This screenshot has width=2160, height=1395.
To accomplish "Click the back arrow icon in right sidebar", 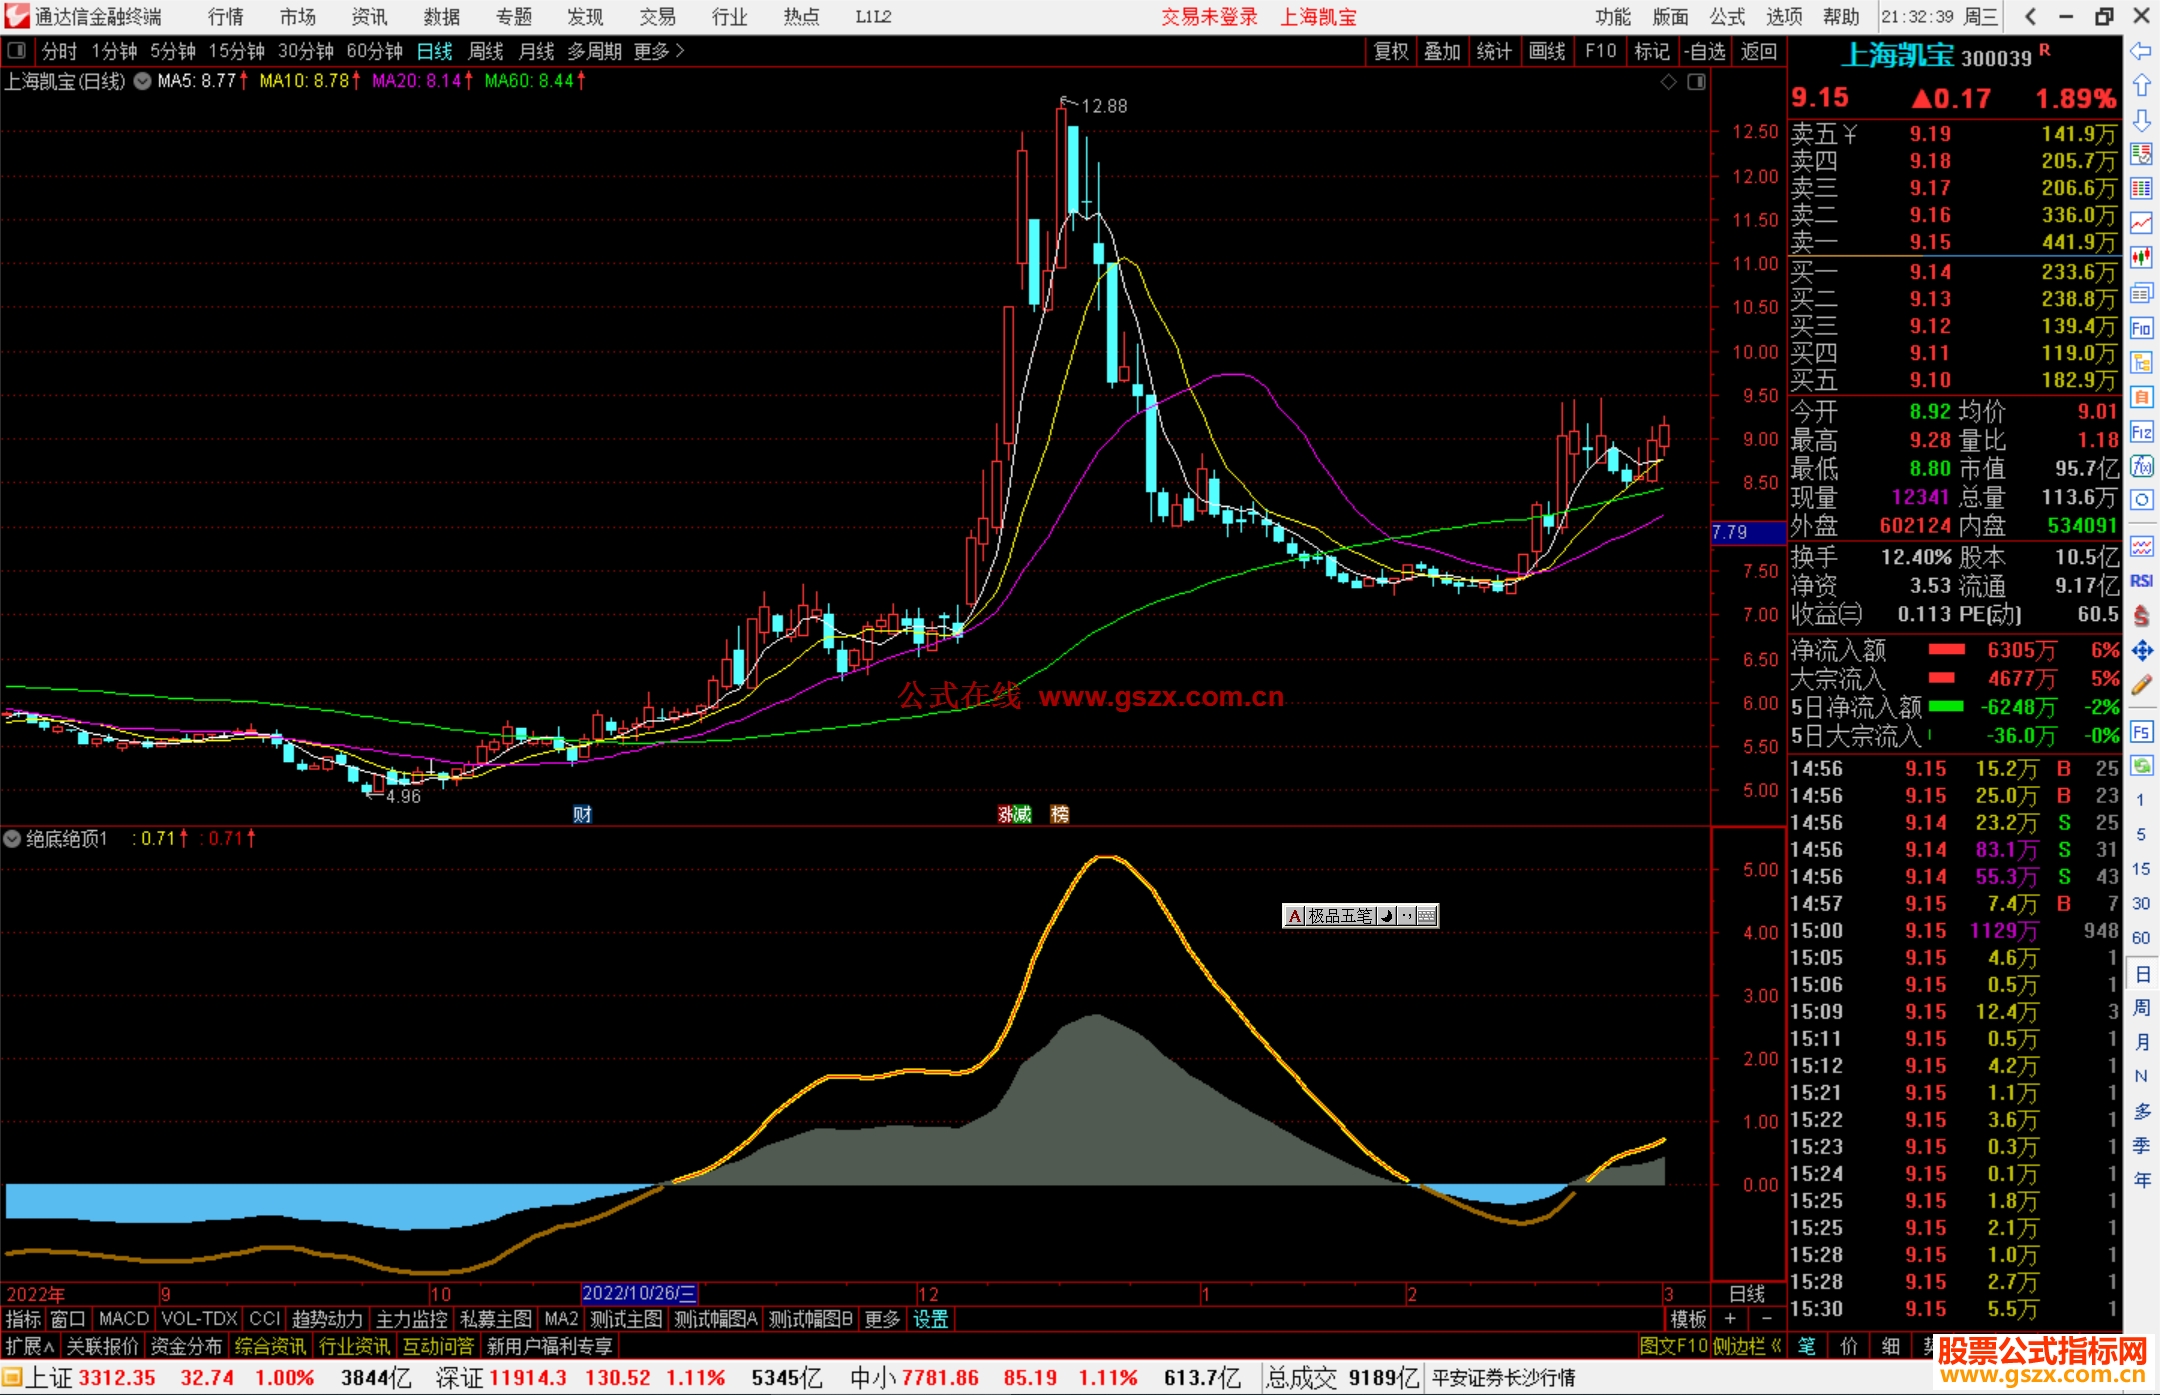I will 2141,51.
